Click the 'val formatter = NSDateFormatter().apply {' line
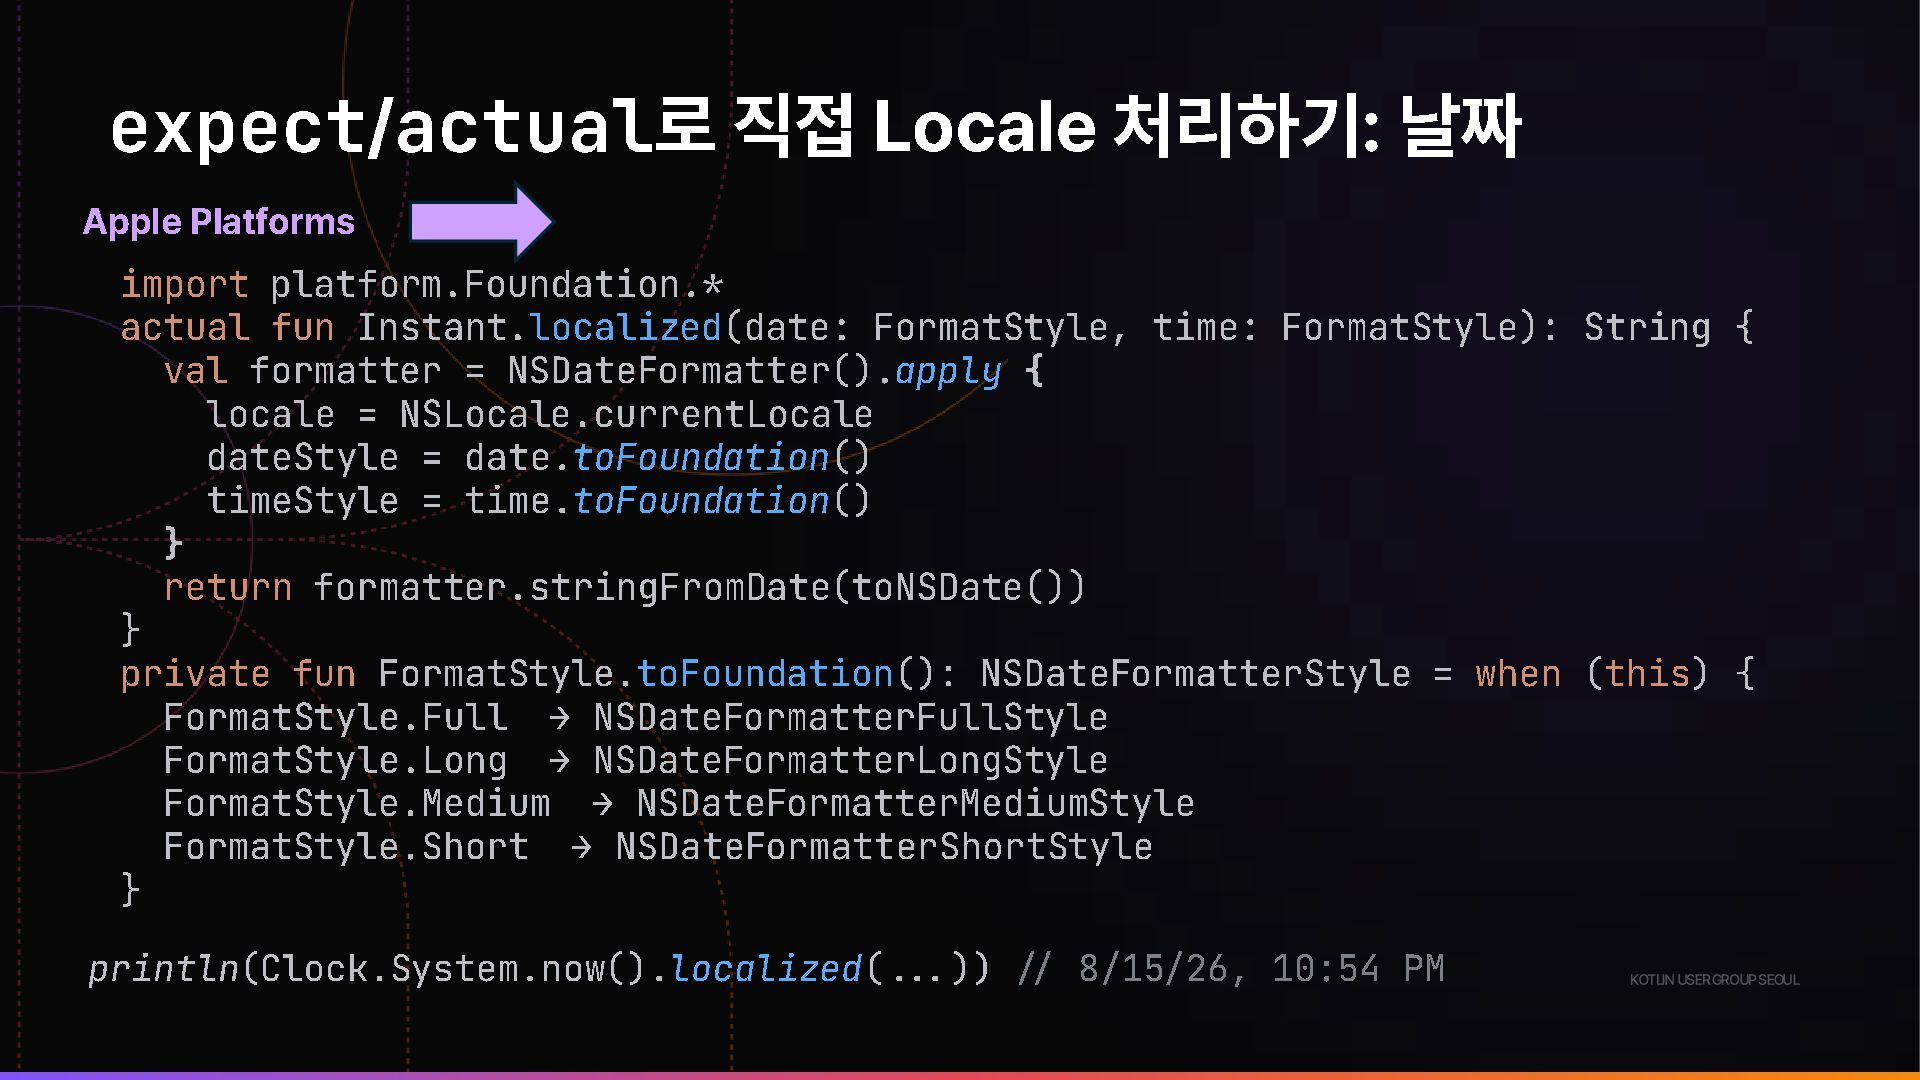This screenshot has width=1920, height=1080. click(x=603, y=372)
